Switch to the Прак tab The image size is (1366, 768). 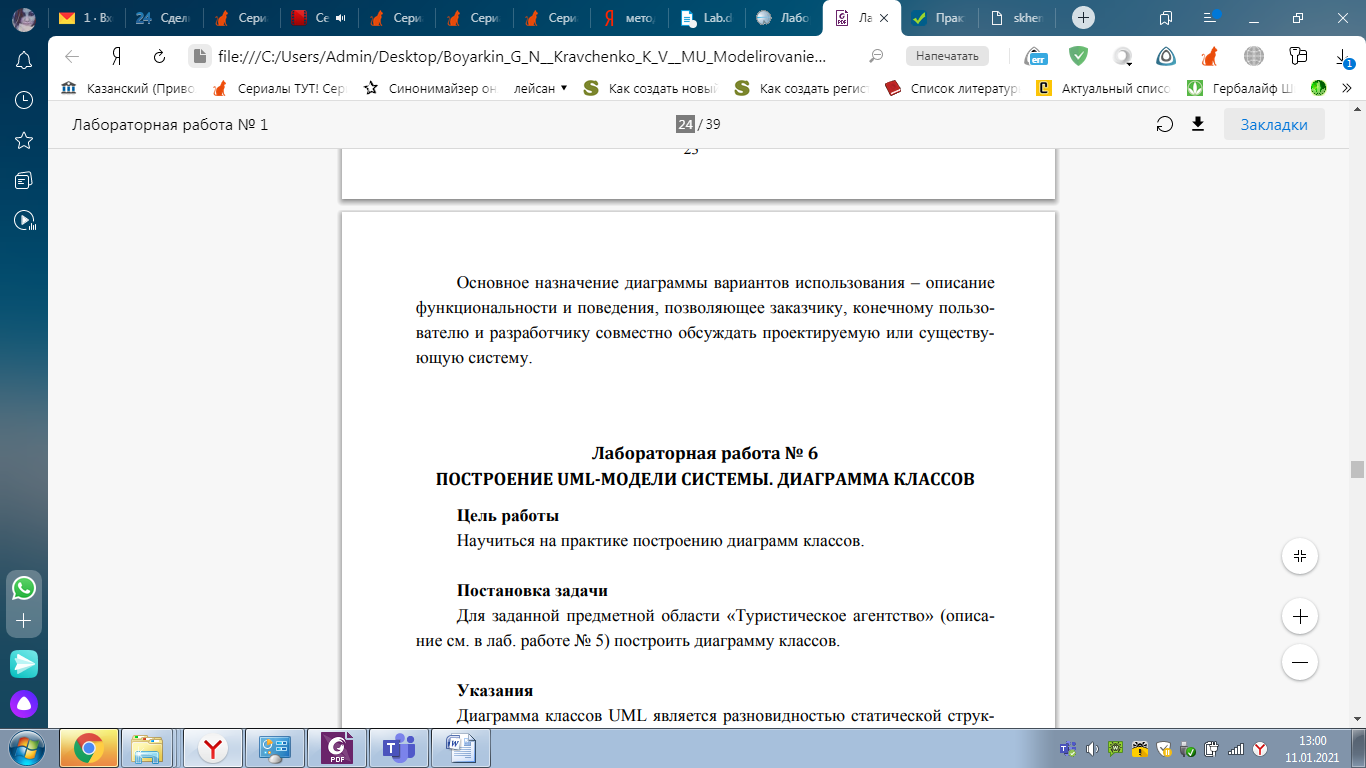point(937,18)
